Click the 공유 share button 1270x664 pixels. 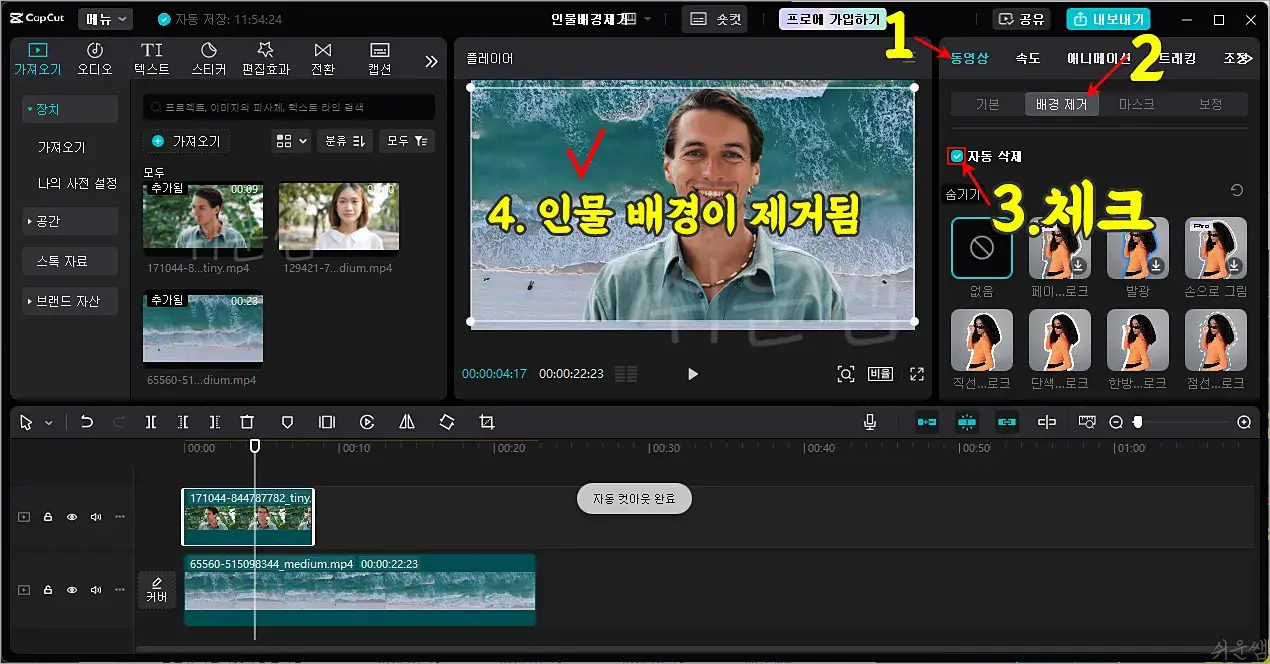[x=1022, y=19]
